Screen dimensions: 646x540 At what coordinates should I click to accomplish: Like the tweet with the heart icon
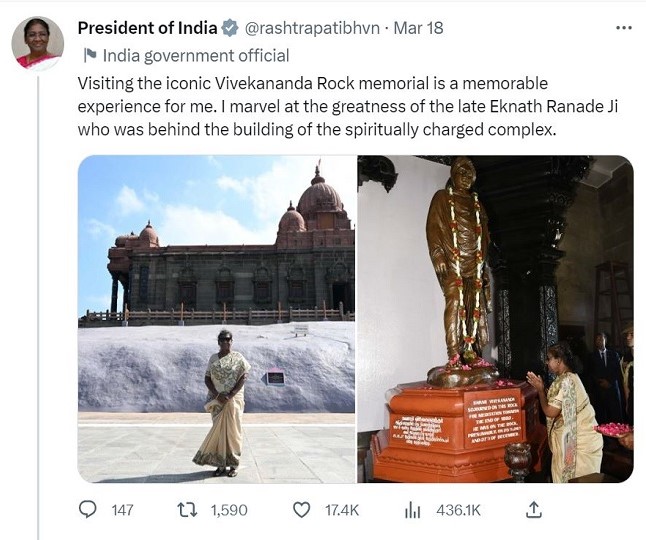[301, 510]
